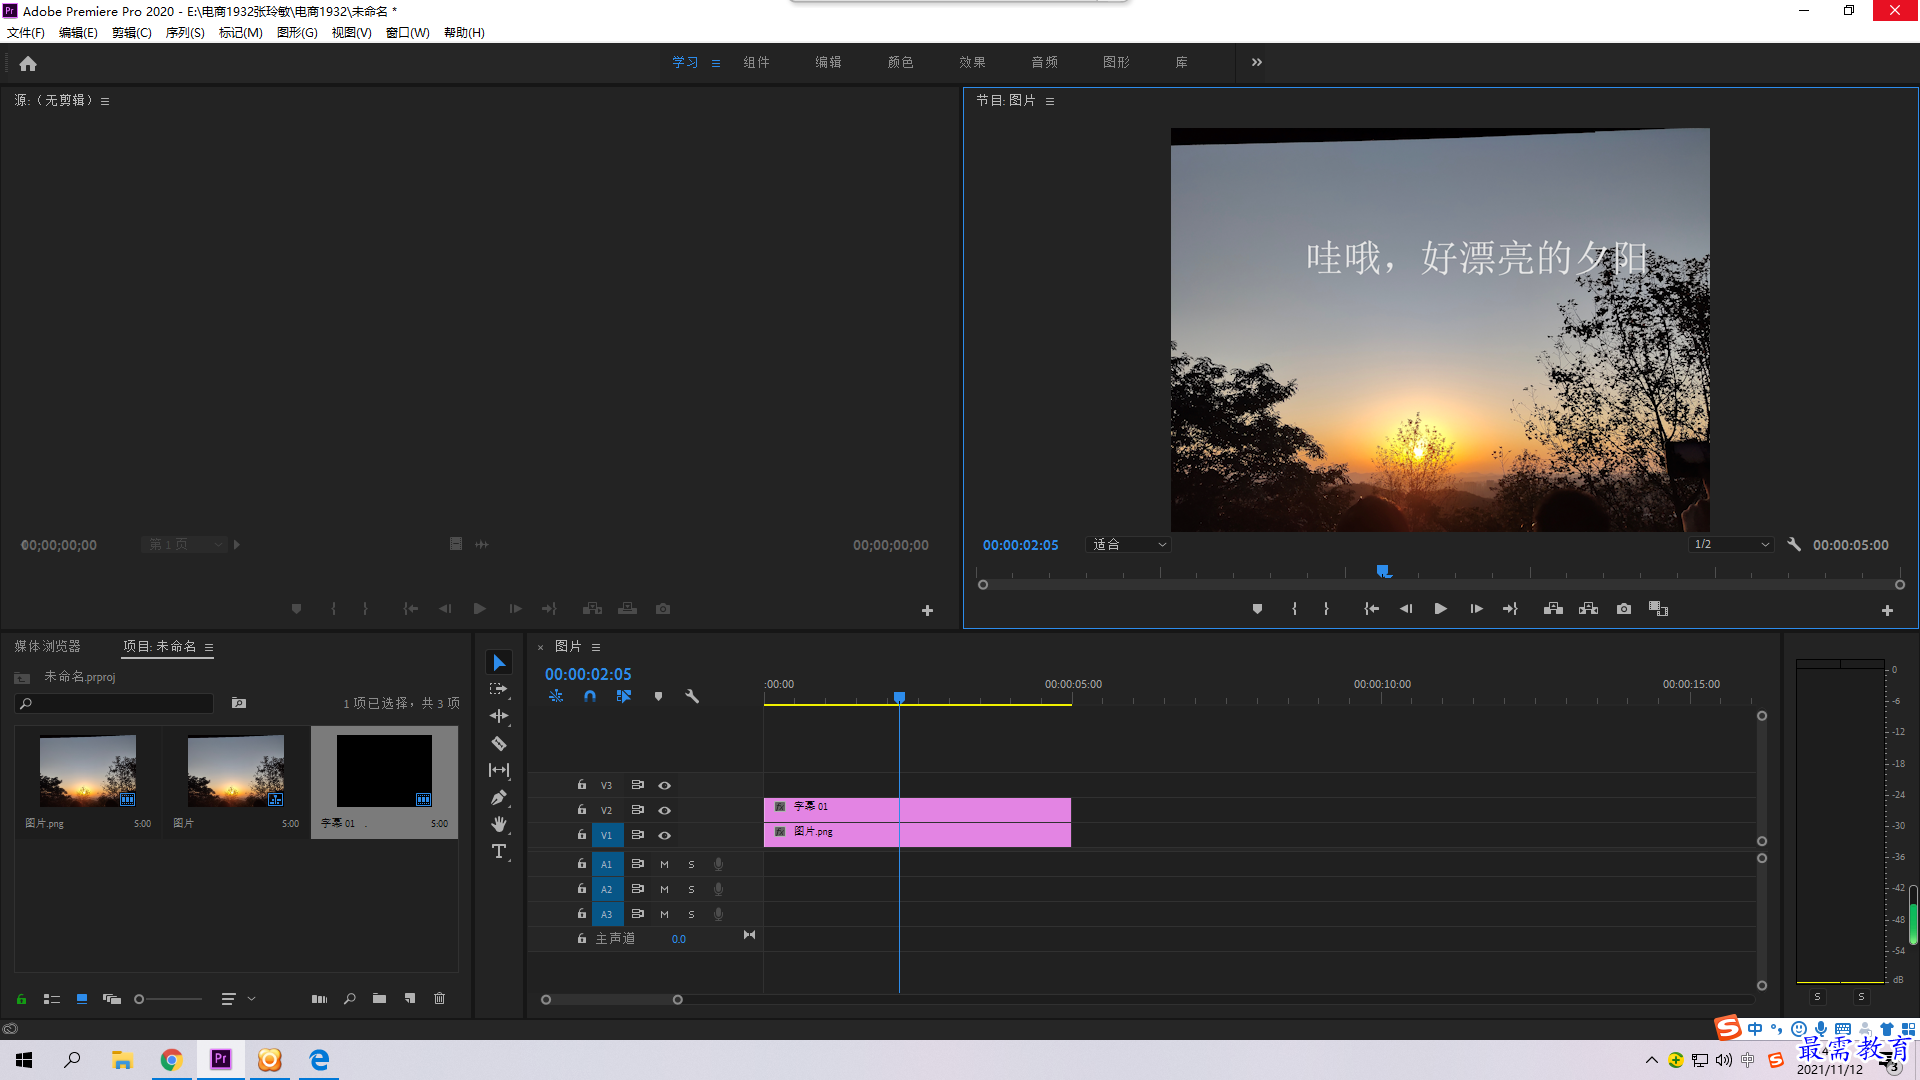
Task: Open Source monitor panel menu
Action: click(105, 101)
